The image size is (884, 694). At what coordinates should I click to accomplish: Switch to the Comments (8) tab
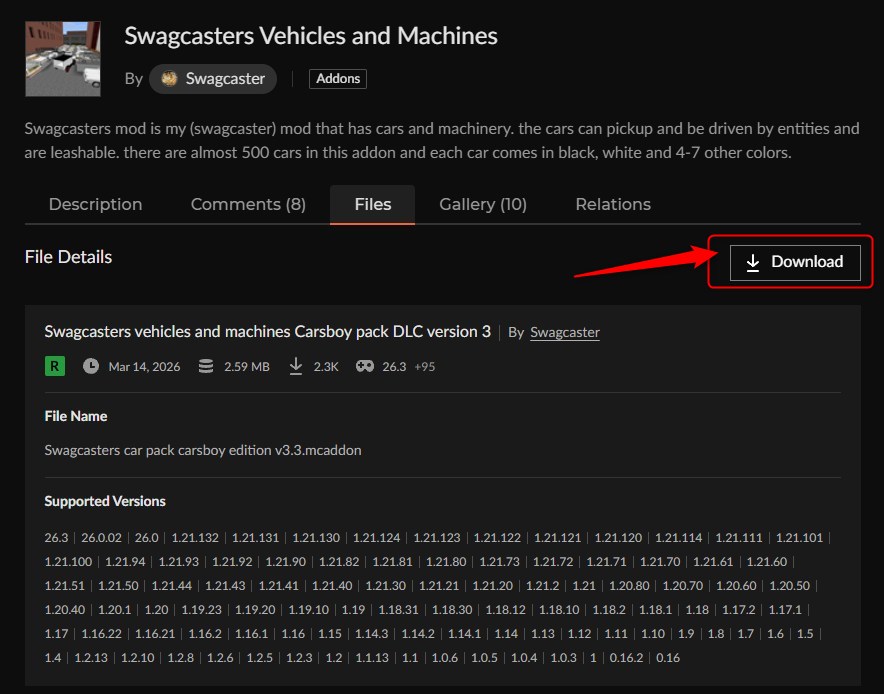[247, 204]
